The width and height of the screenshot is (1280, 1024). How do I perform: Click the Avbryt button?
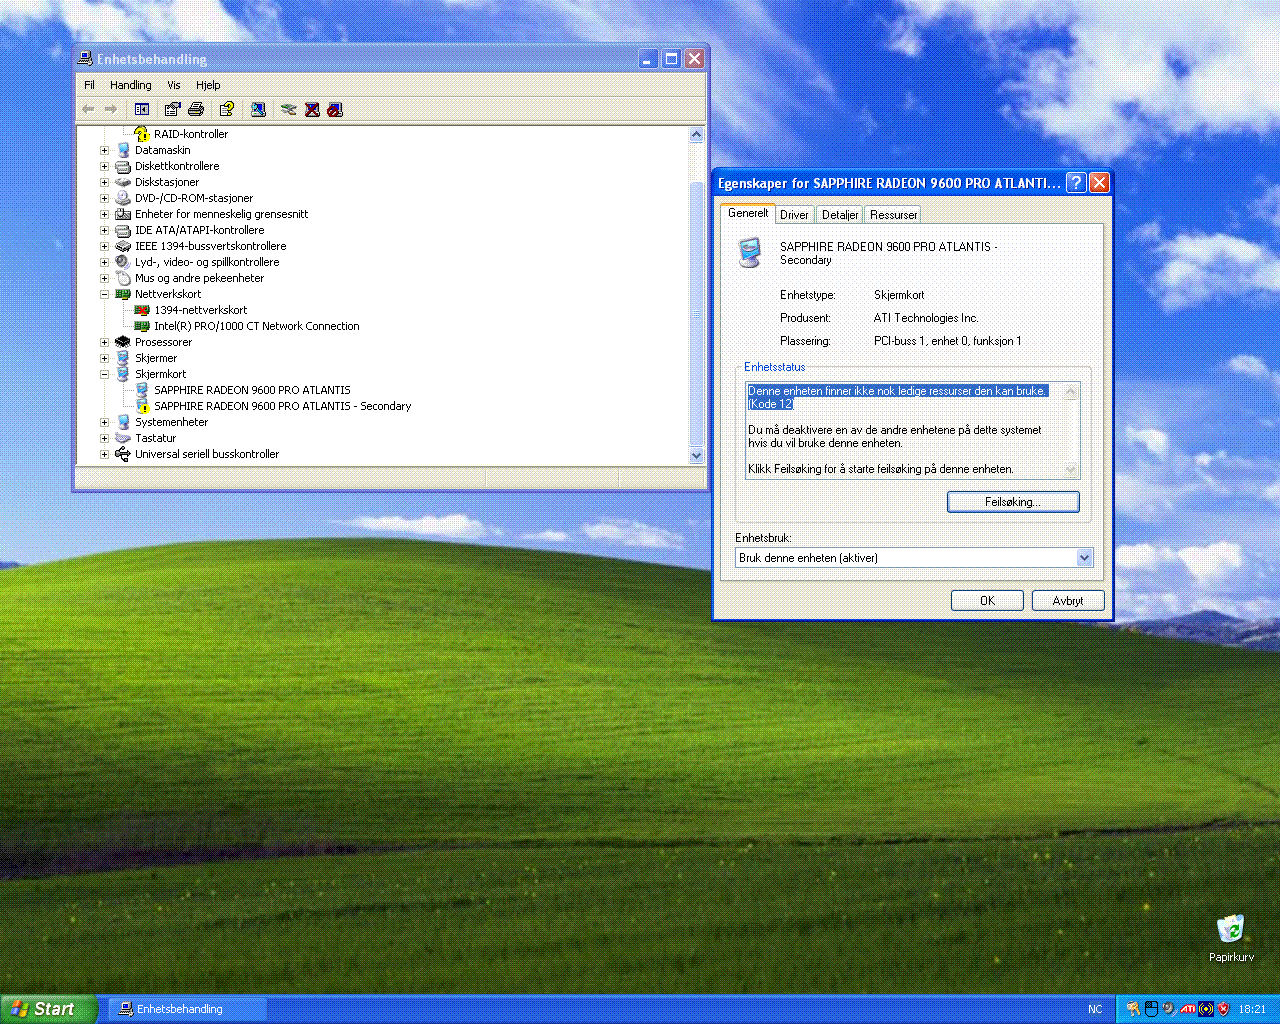point(1068,601)
